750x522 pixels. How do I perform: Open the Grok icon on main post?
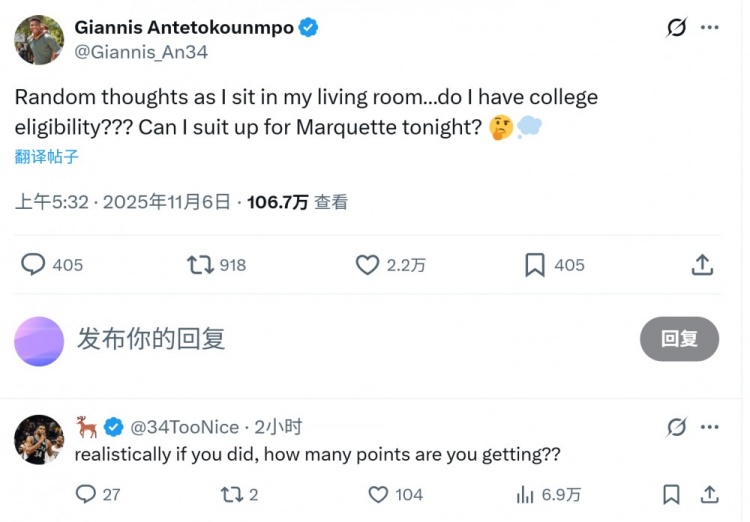click(677, 28)
